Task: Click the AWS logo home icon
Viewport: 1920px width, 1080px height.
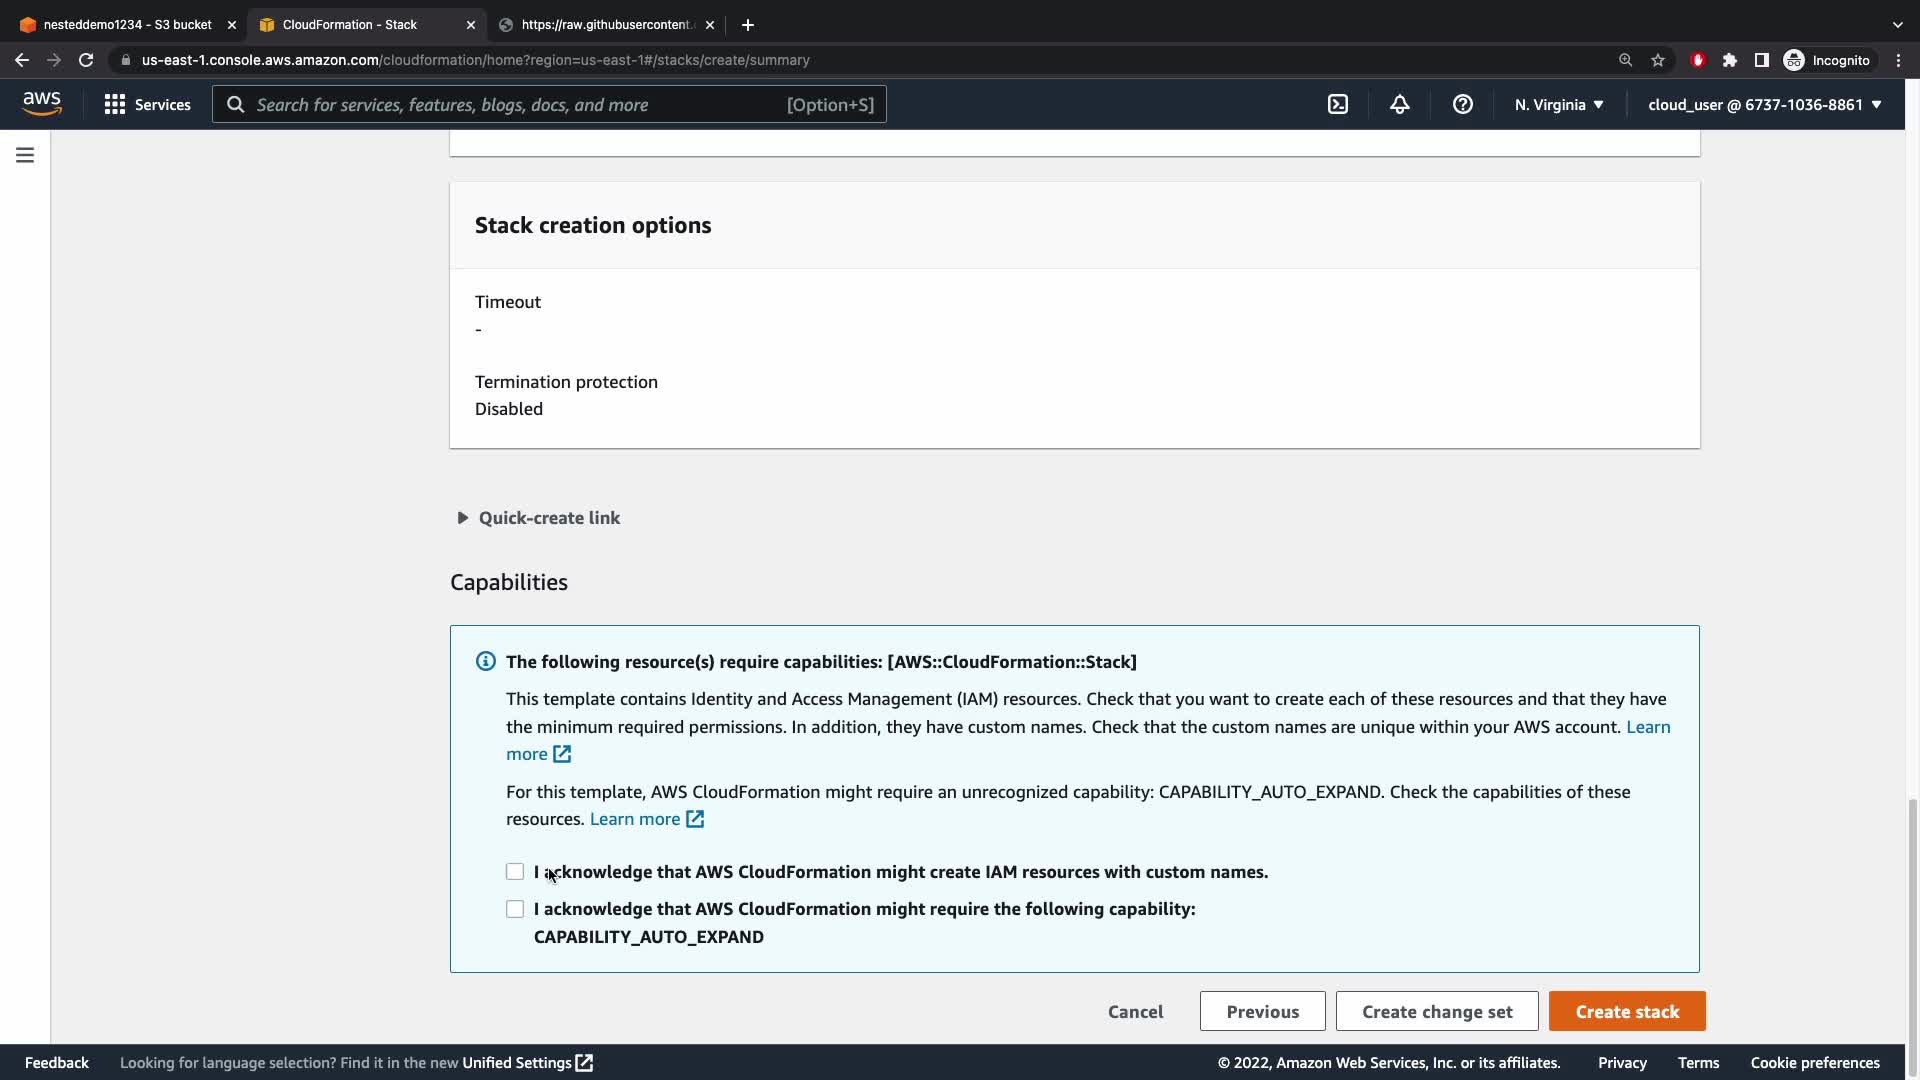Action: click(x=42, y=104)
